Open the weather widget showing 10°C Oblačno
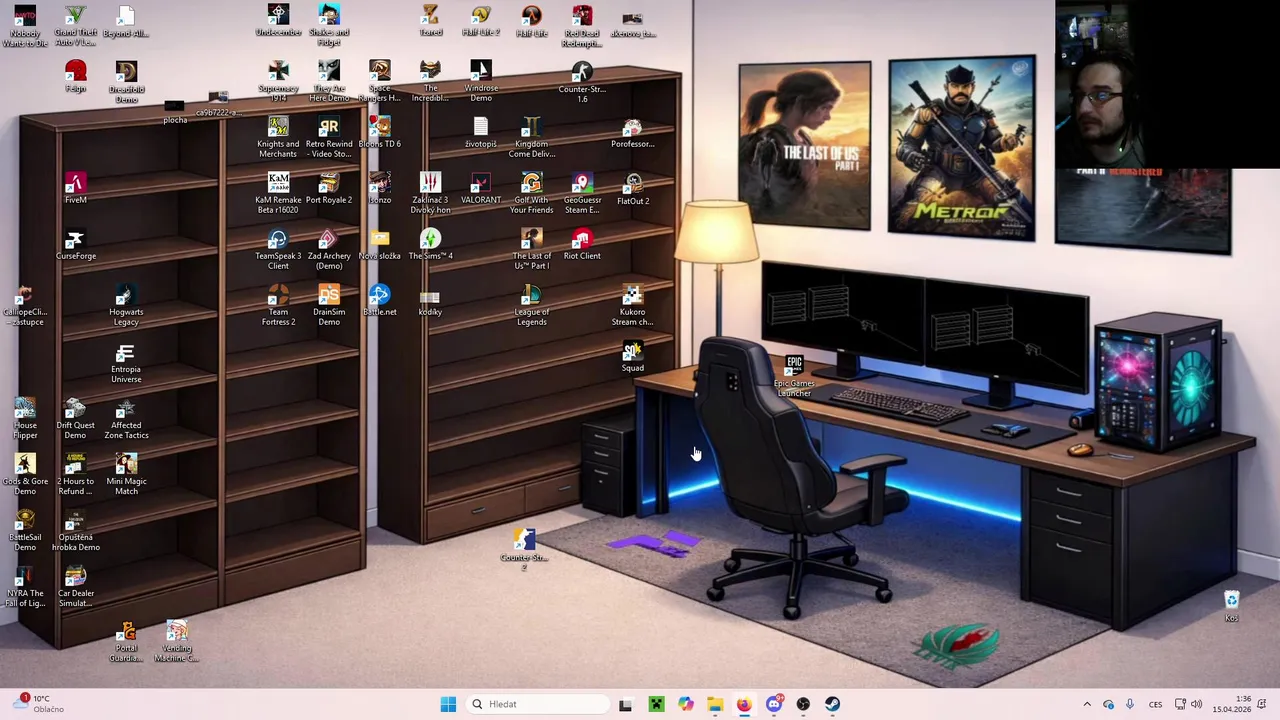Image resolution: width=1280 pixels, height=720 pixels. pos(38,704)
